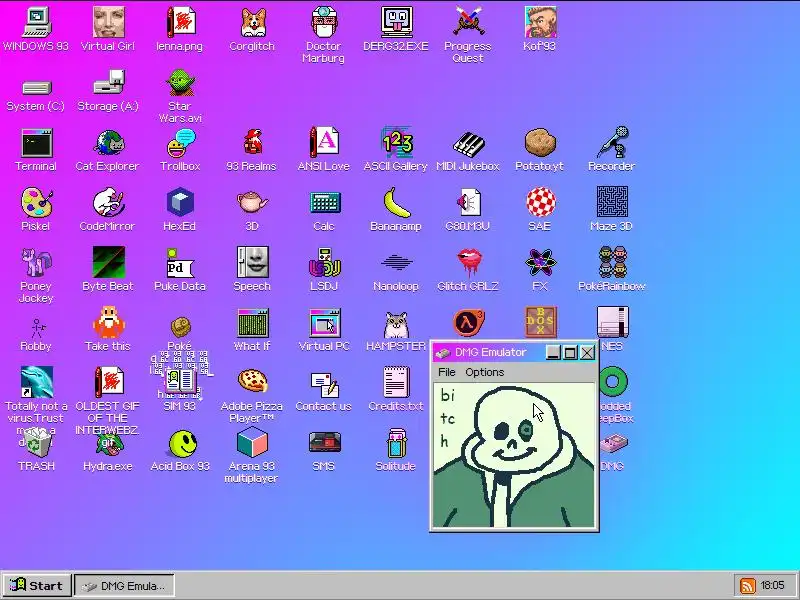
Task: Click the DMG Emulator game screen
Action: click(x=513, y=455)
